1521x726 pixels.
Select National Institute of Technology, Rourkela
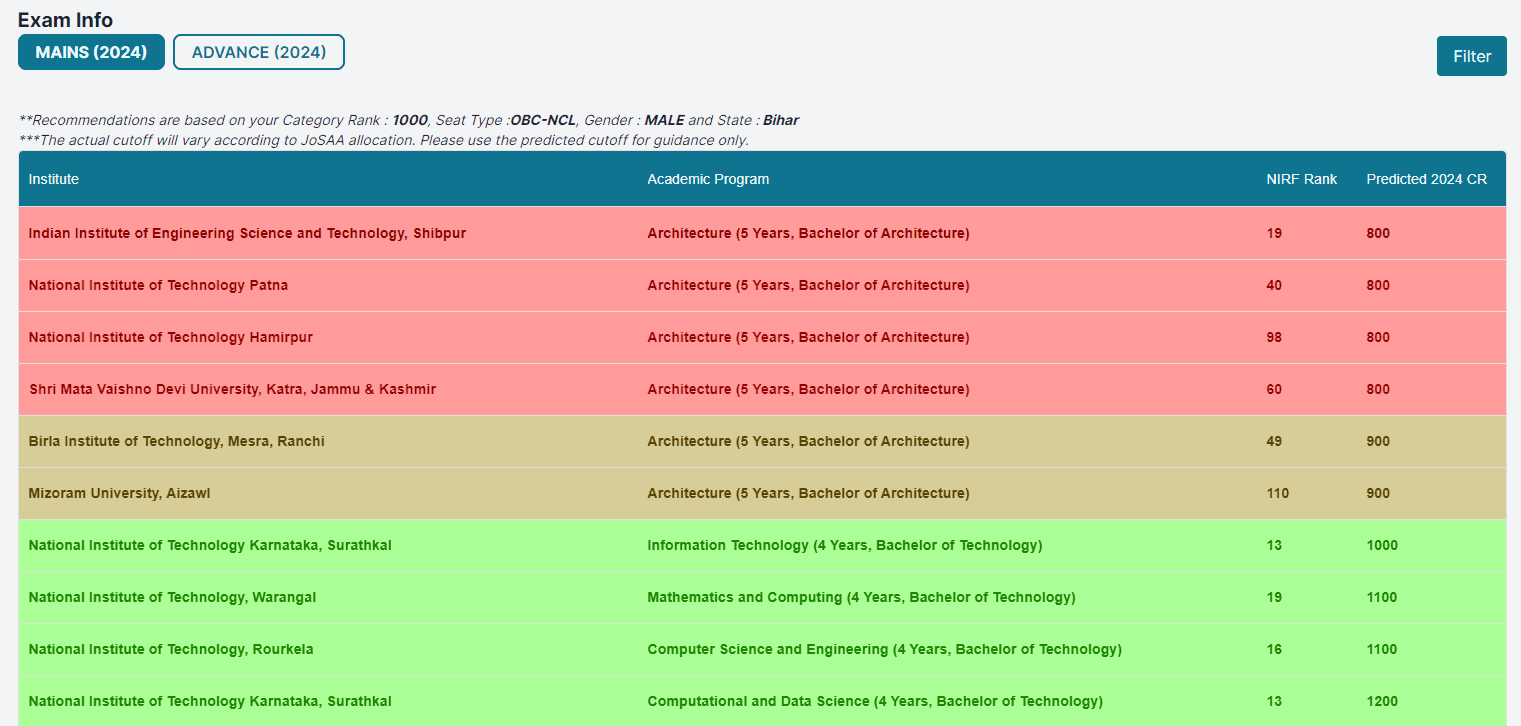pos(170,649)
